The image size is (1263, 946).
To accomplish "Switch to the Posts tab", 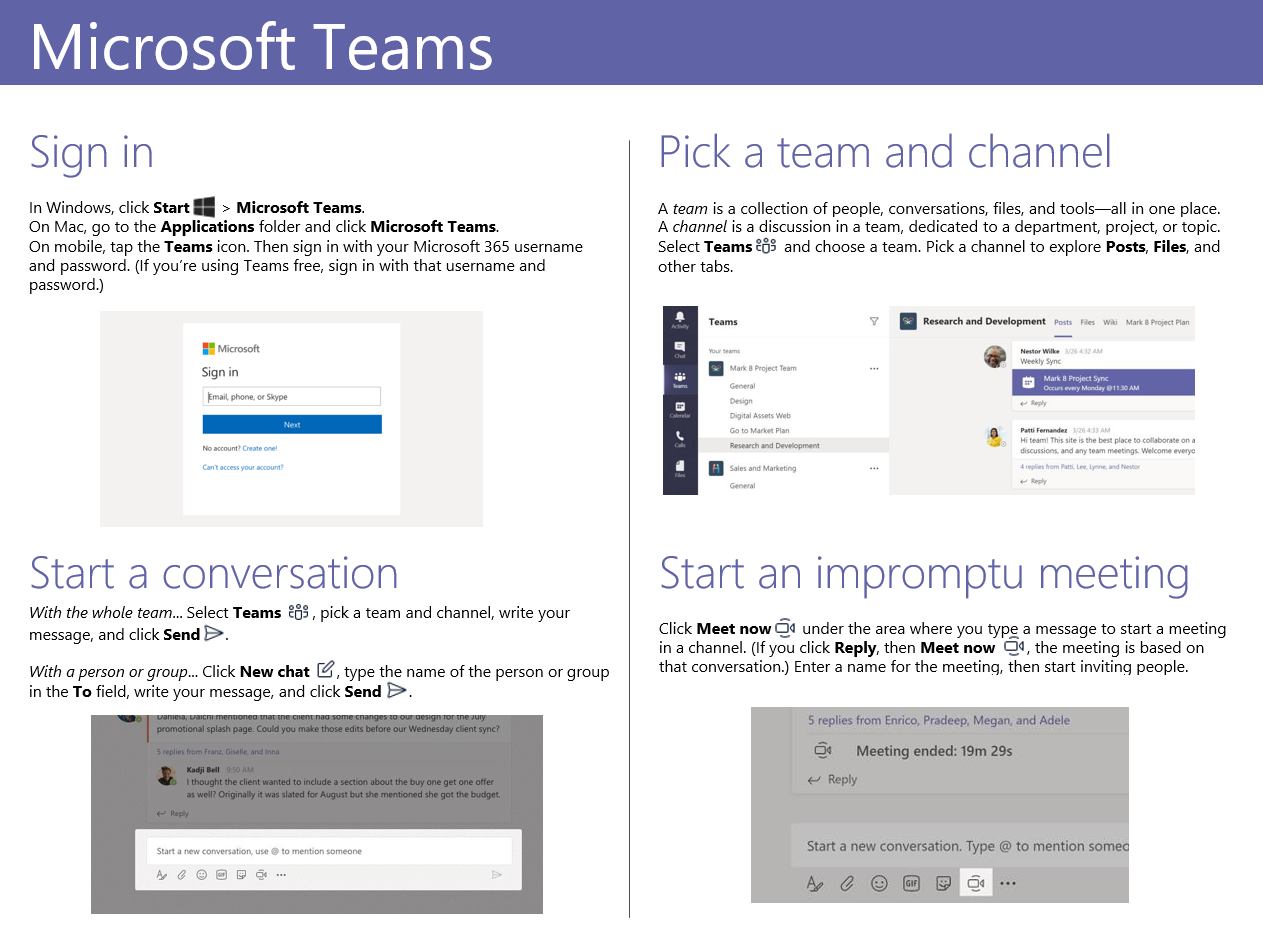I will click(1063, 322).
